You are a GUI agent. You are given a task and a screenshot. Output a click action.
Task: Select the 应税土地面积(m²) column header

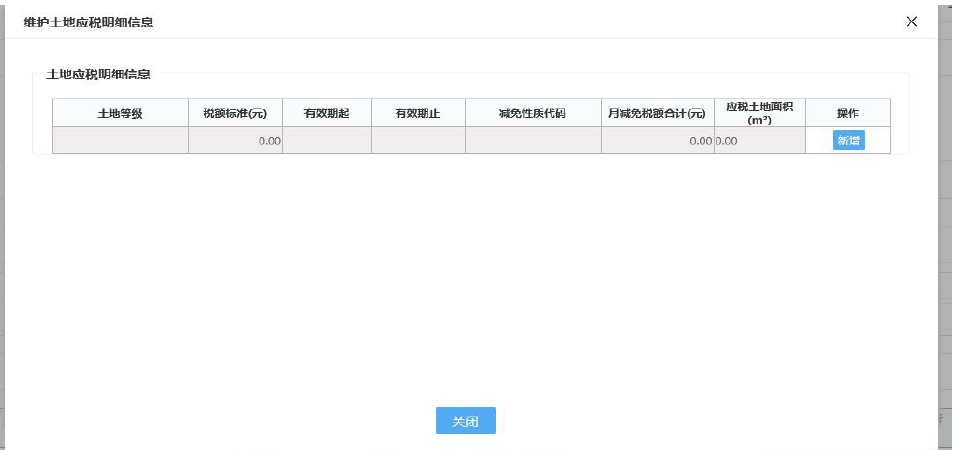759,113
